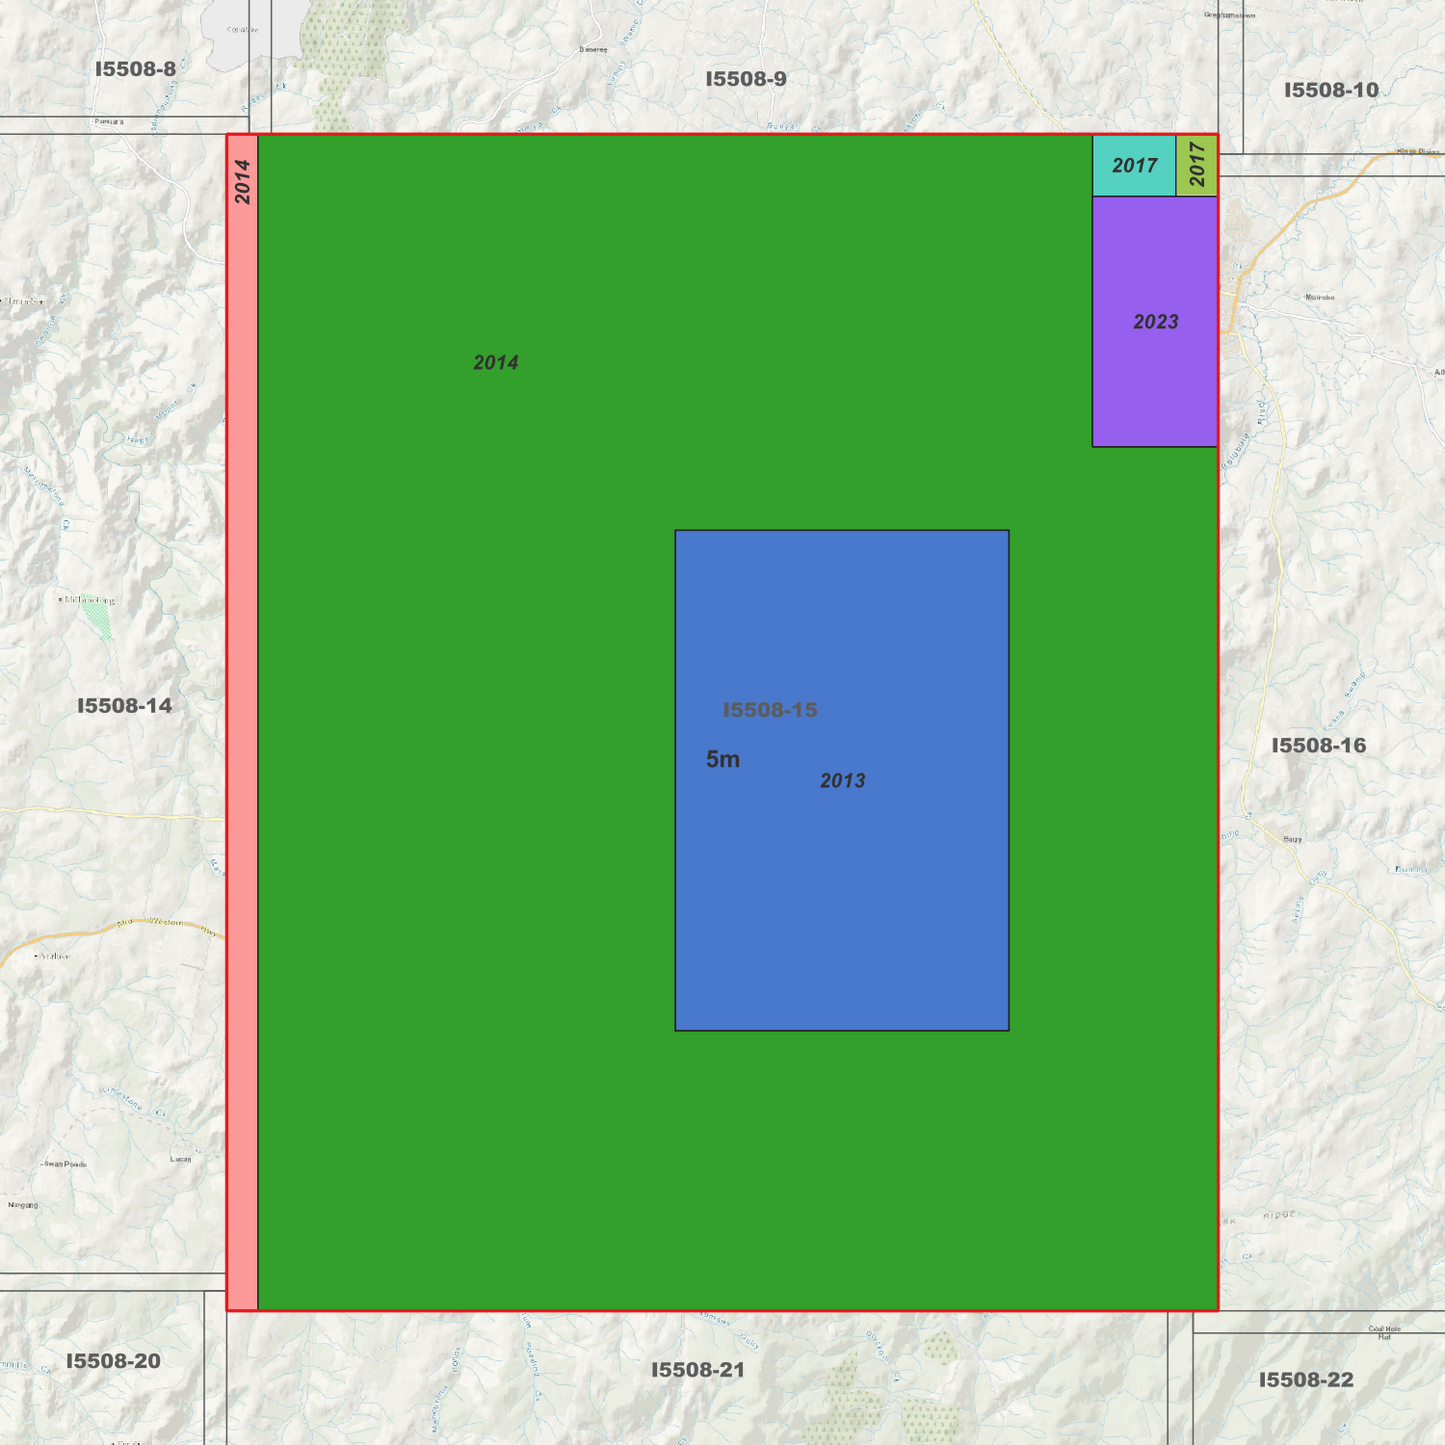
Task: Click the I5508-9 map sheet label
Action: 746,79
